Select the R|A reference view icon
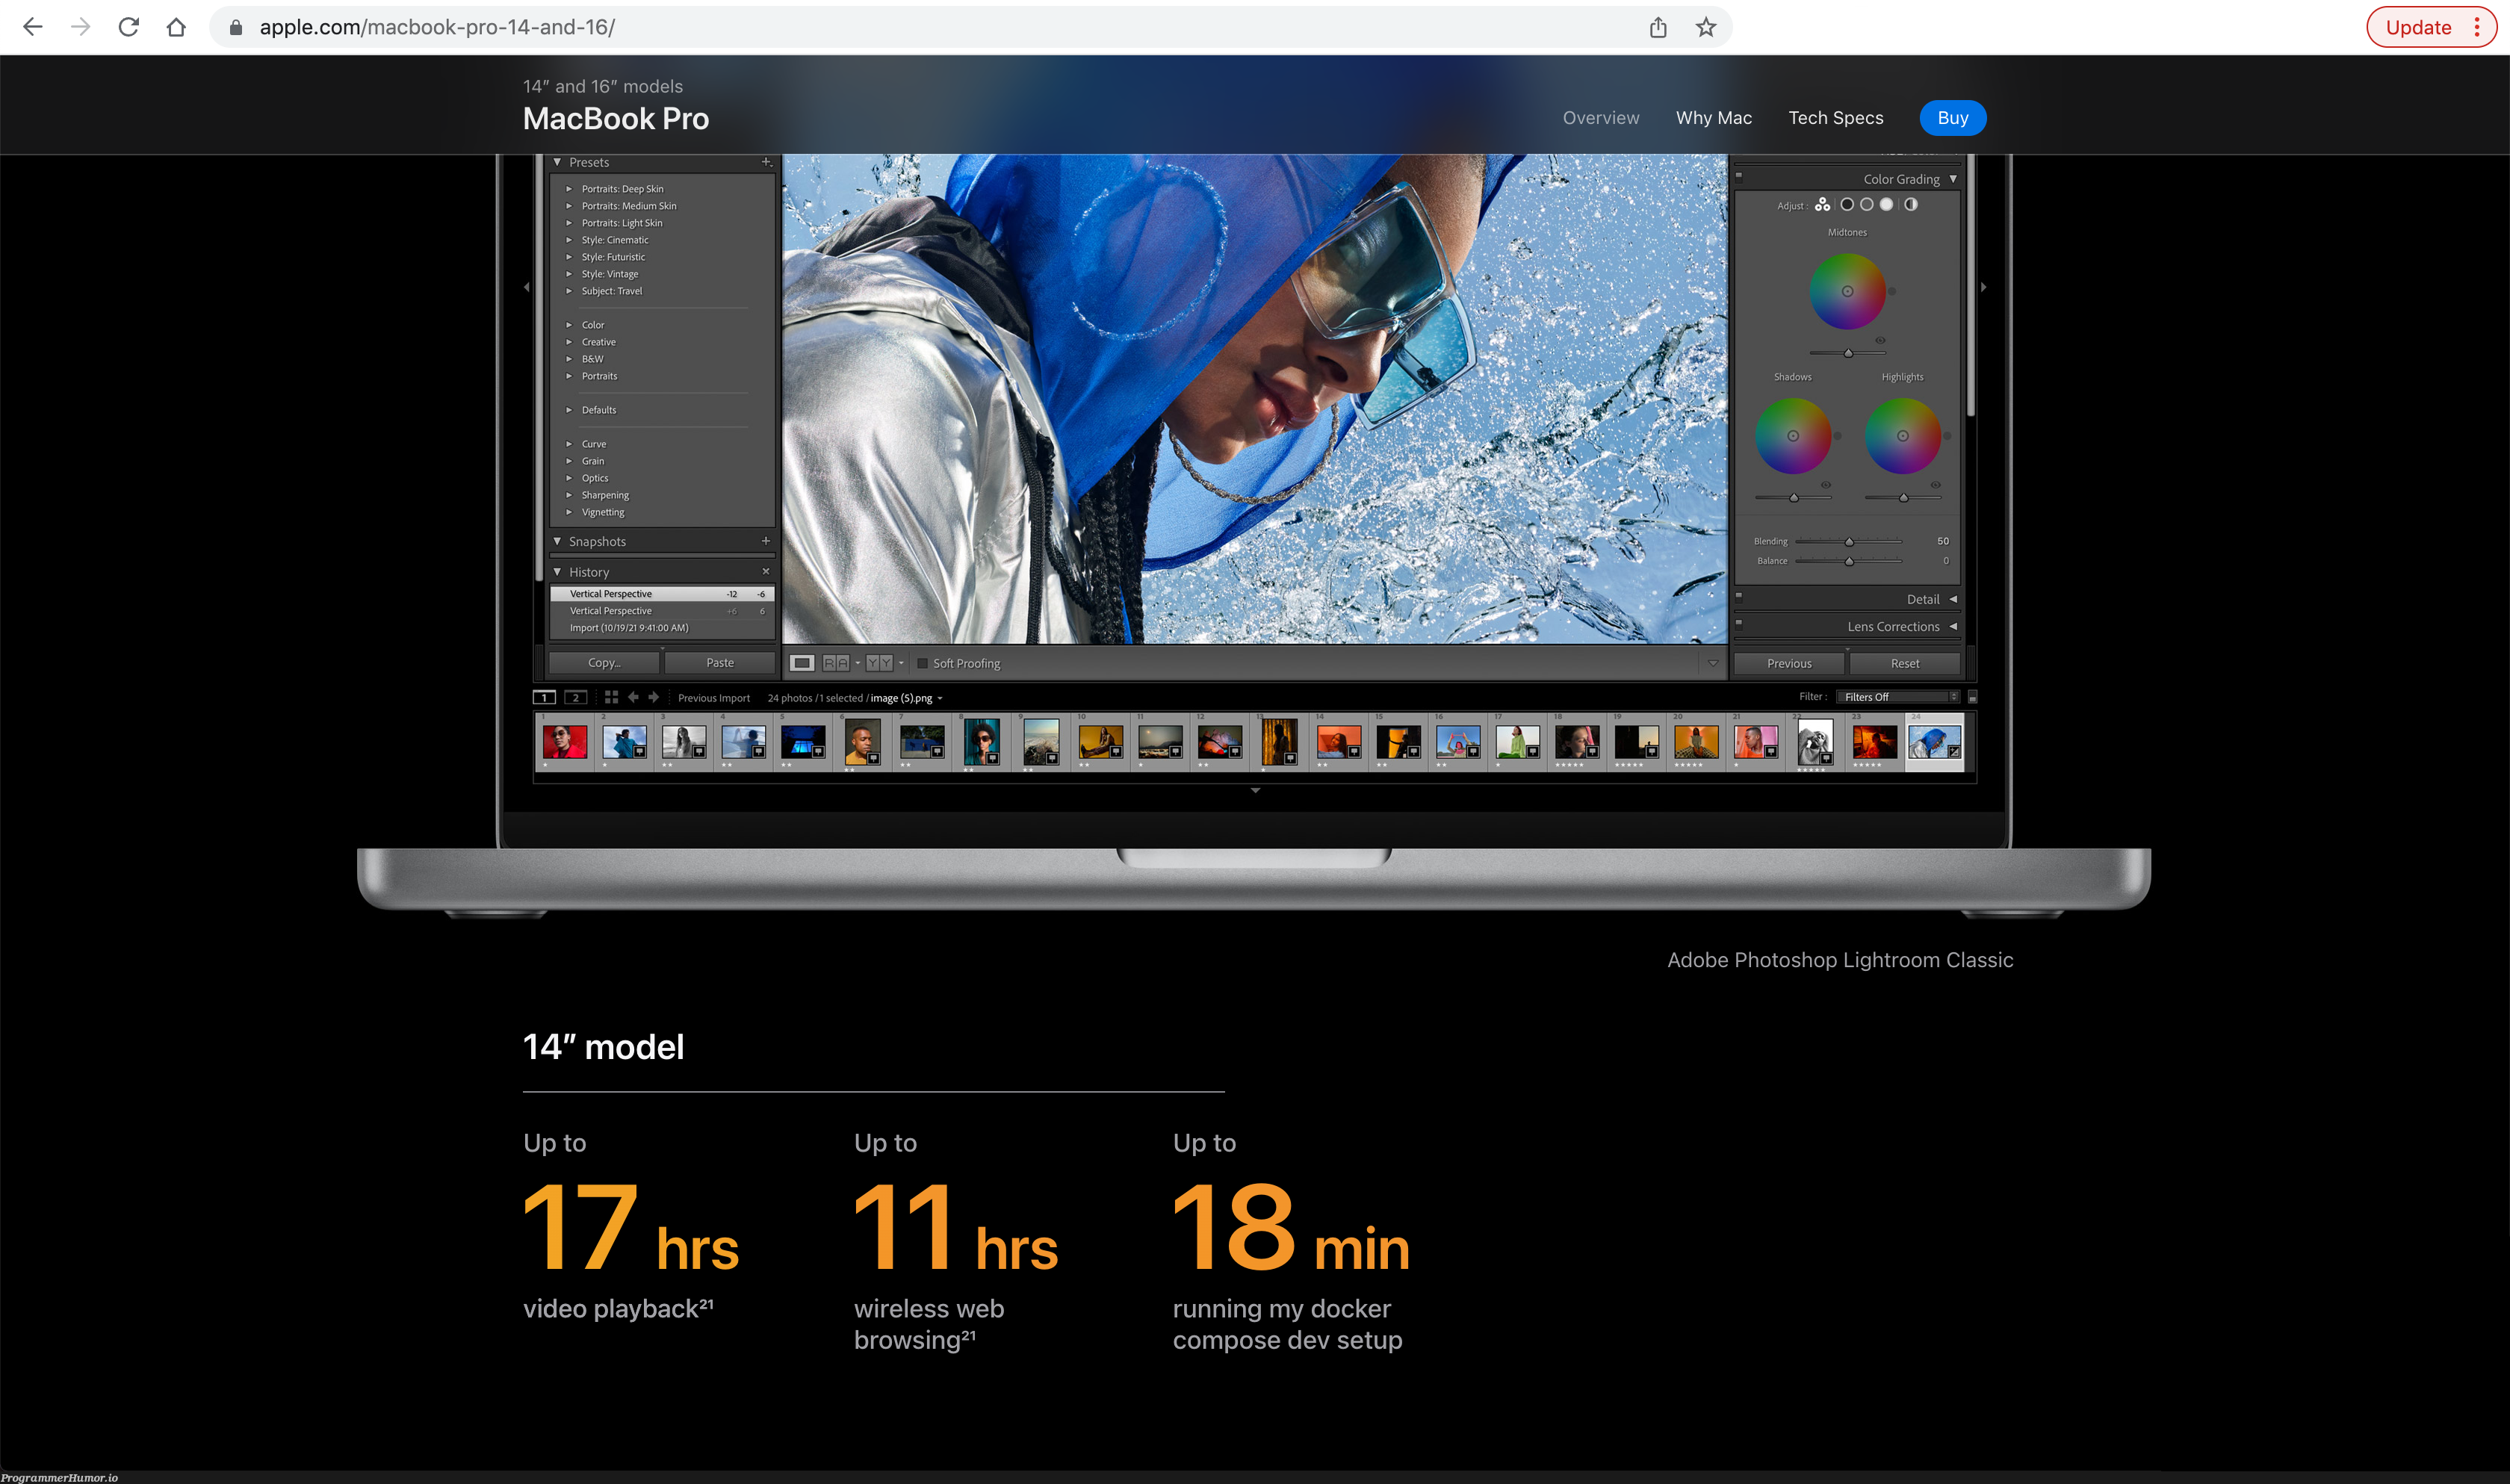The width and height of the screenshot is (2510, 1484). coord(836,663)
